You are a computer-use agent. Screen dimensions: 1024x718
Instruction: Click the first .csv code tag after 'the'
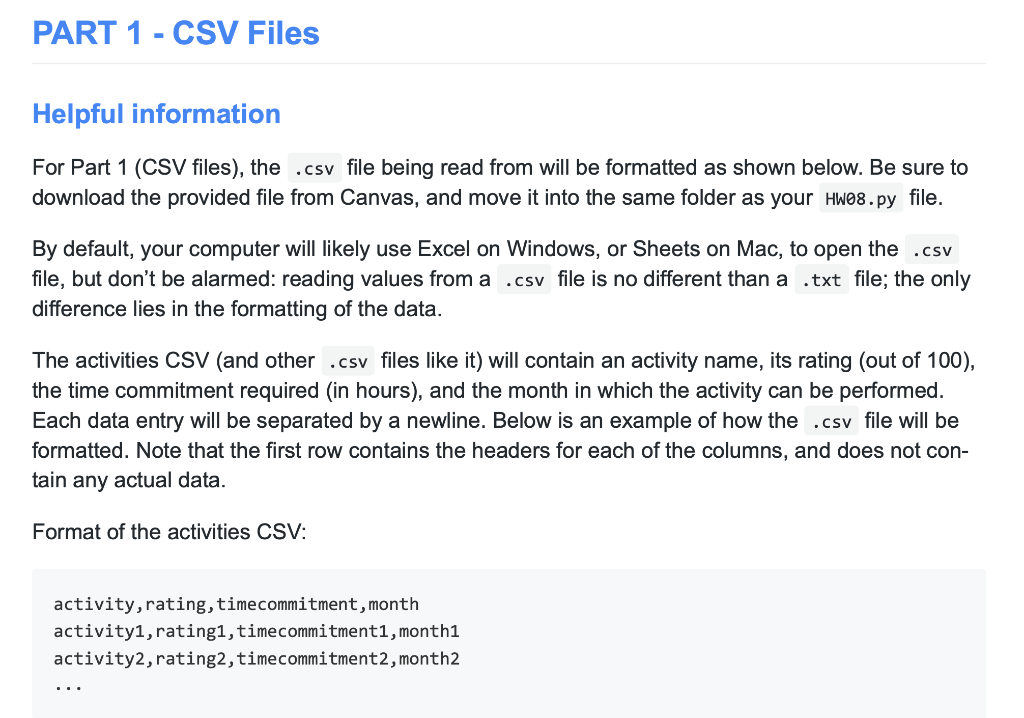click(x=314, y=168)
